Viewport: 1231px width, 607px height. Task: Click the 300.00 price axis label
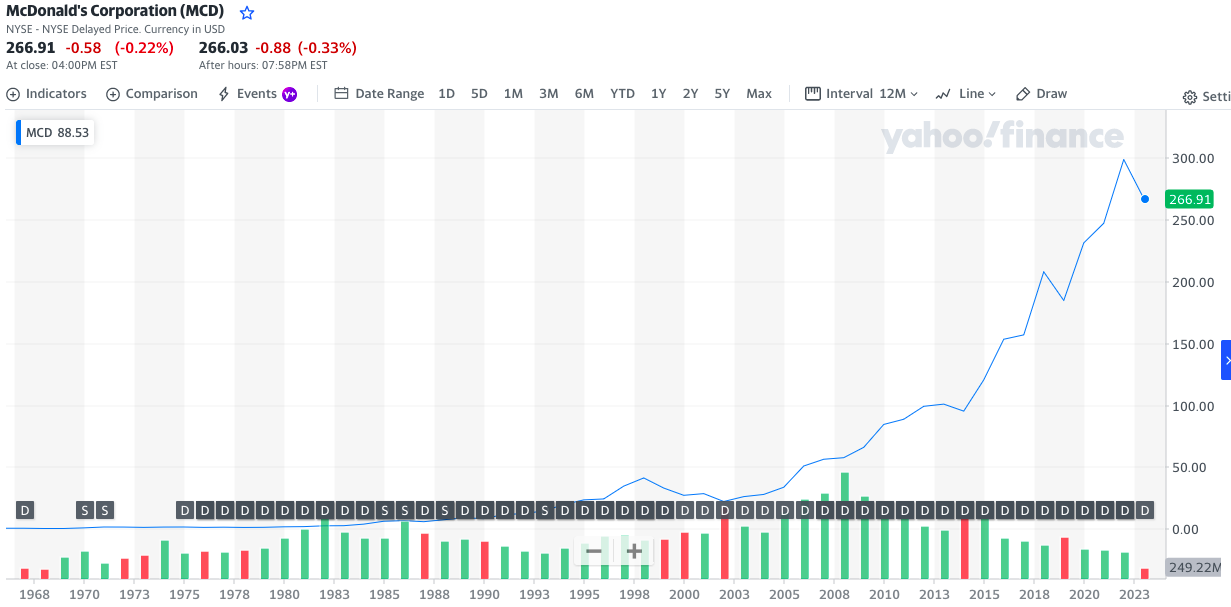click(1192, 159)
